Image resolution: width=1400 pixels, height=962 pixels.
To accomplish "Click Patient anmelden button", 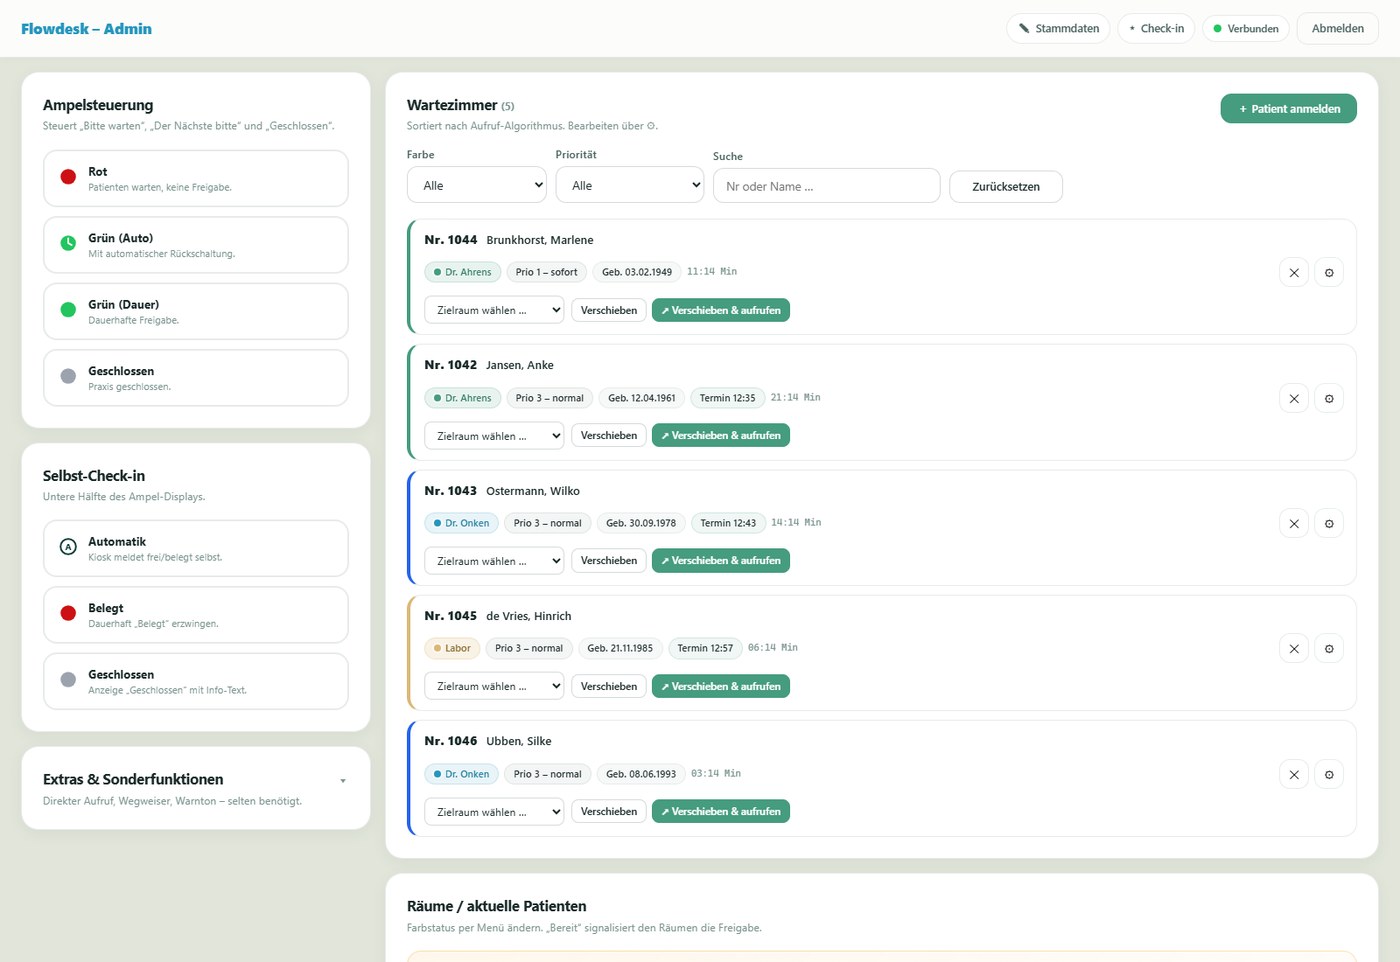I will click(x=1289, y=109).
